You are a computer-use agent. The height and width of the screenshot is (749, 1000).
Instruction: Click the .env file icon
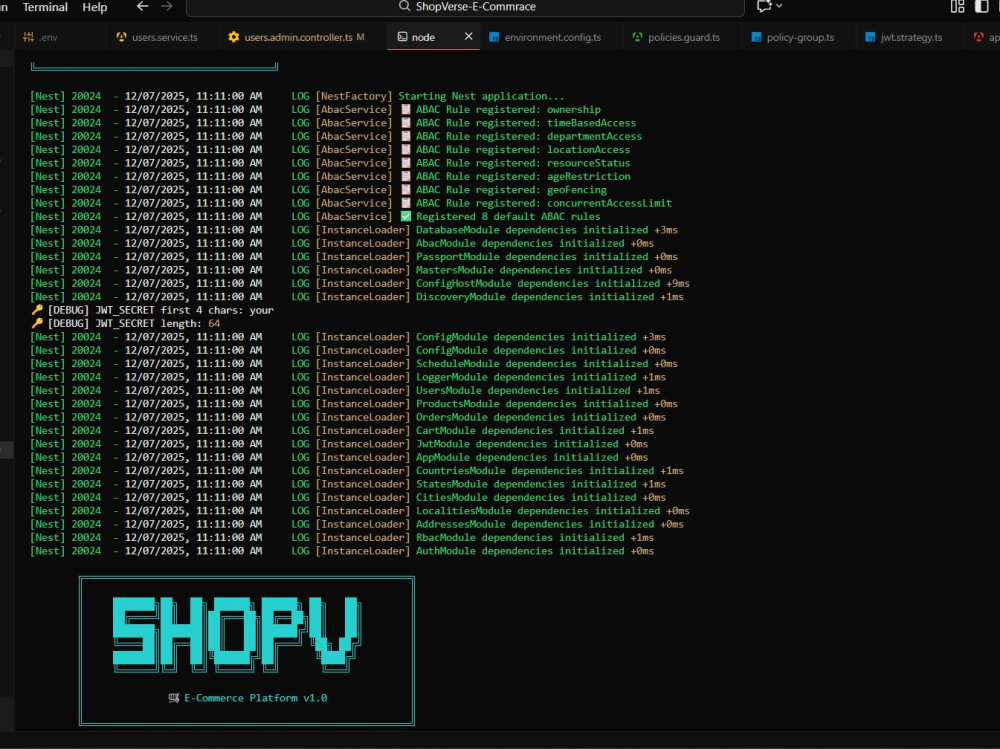coord(29,37)
